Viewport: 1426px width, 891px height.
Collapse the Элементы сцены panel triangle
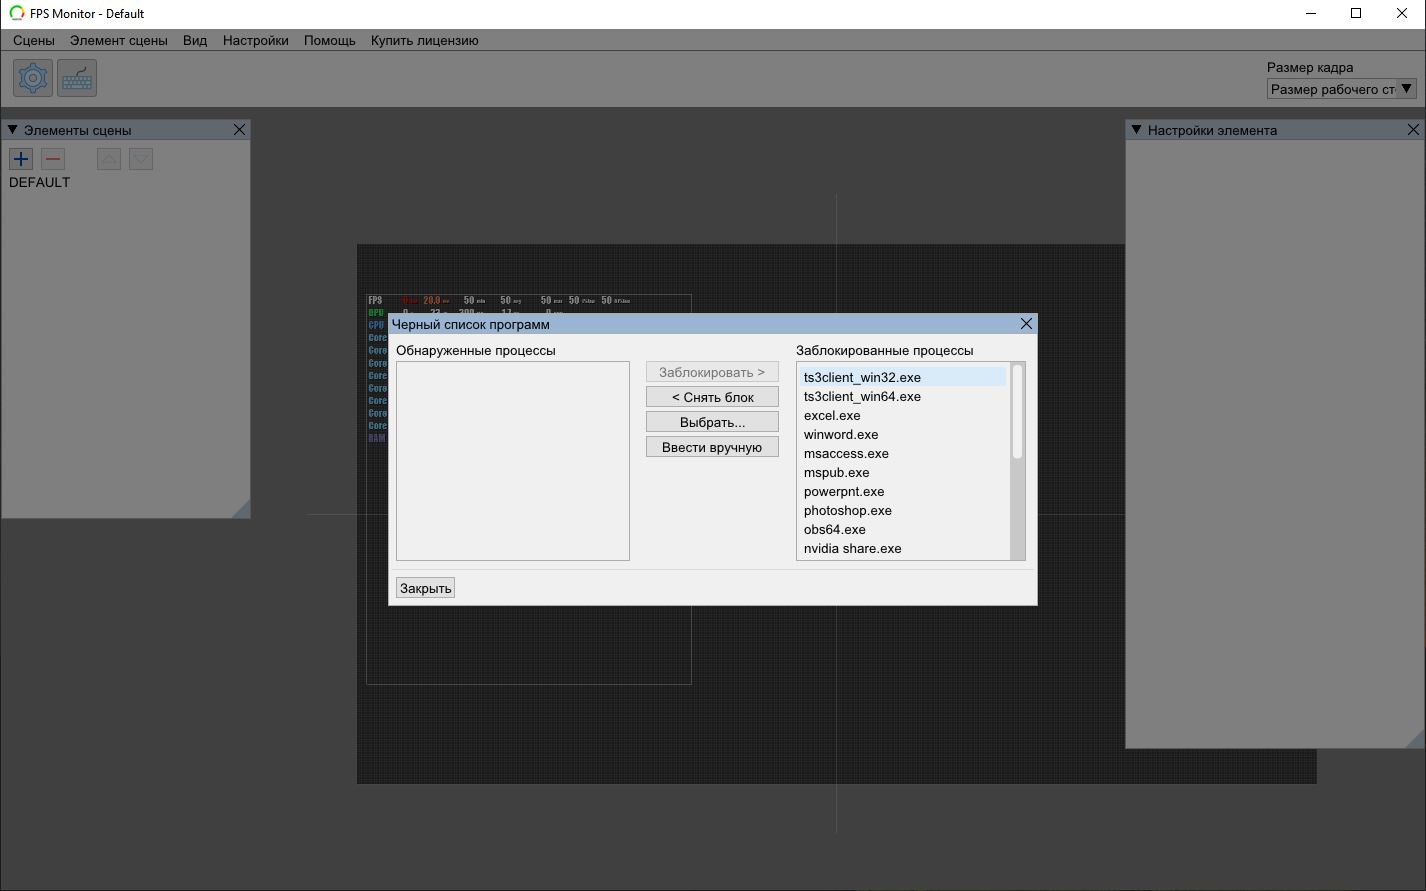click(x=13, y=130)
